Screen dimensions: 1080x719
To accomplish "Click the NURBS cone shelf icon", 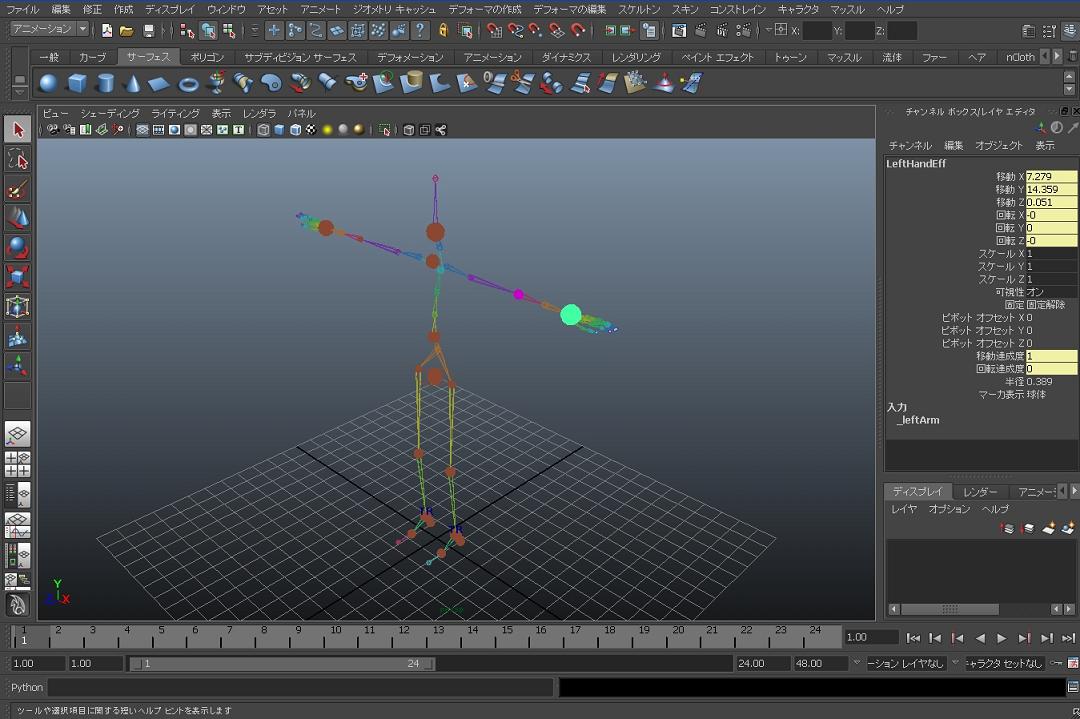I will [132, 83].
